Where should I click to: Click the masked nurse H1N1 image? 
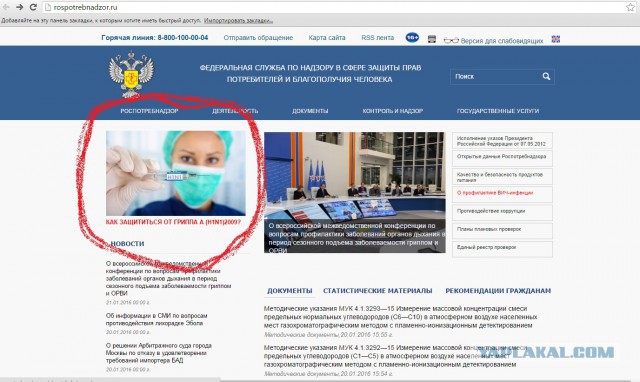coord(176,173)
